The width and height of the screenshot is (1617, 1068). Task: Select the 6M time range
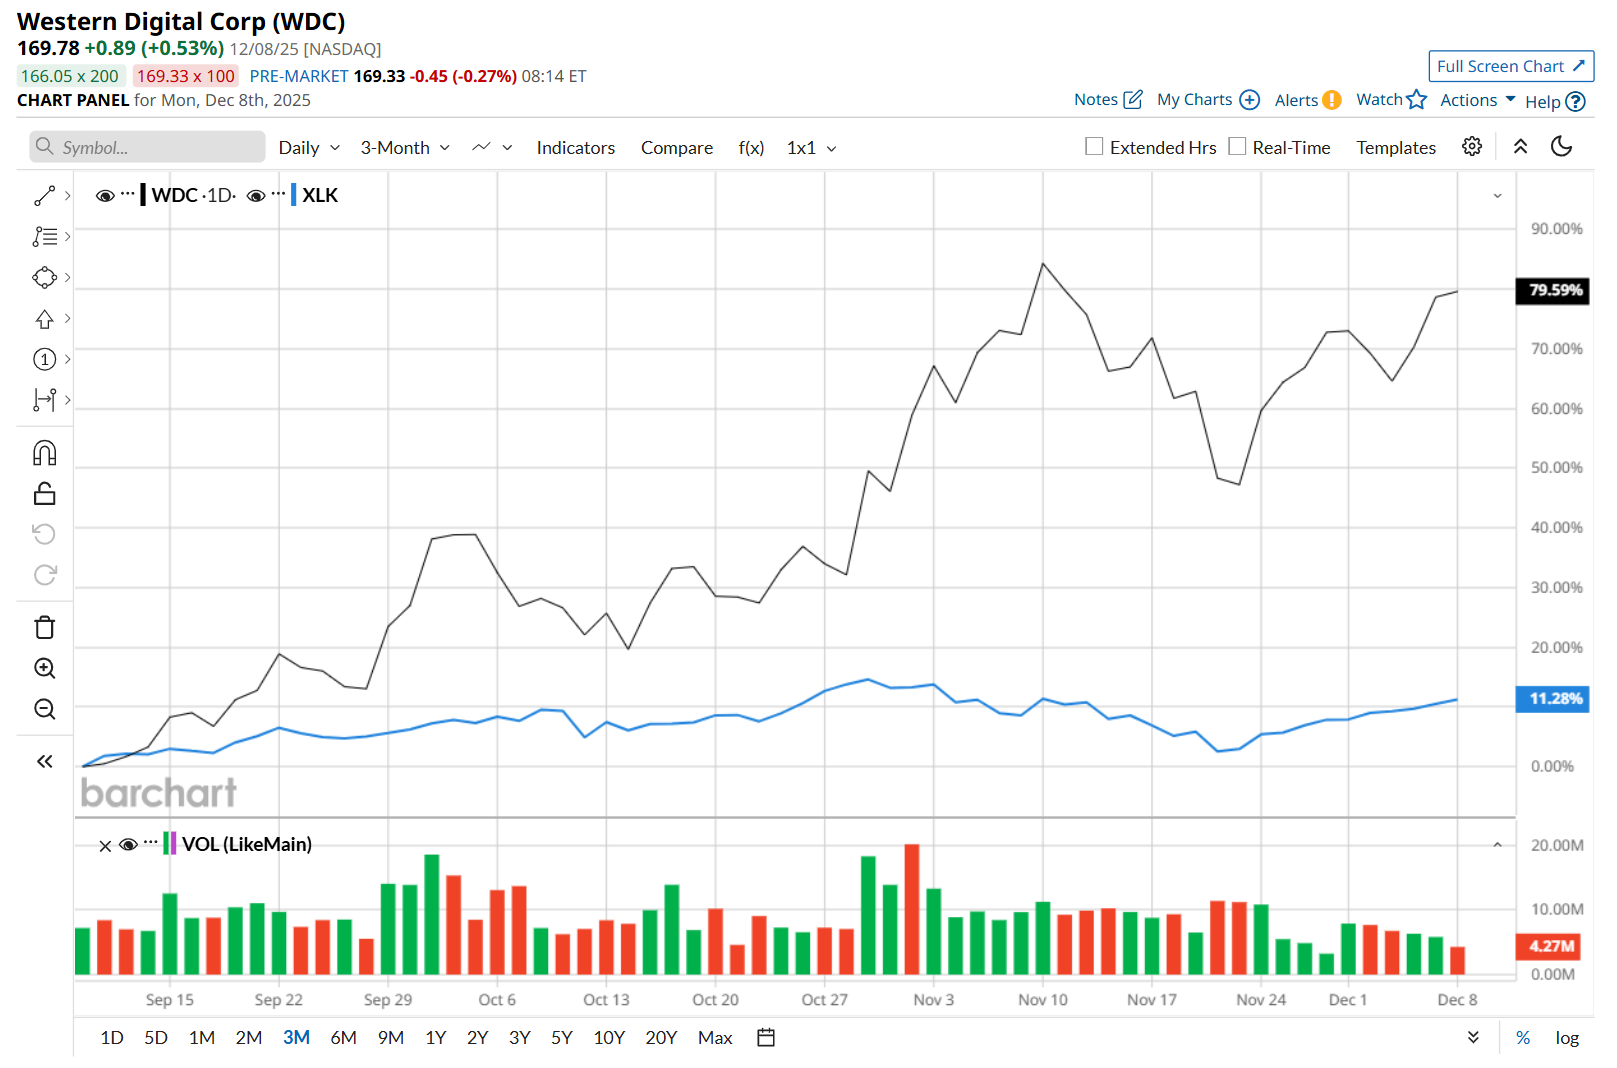(x=343, y=1038)
